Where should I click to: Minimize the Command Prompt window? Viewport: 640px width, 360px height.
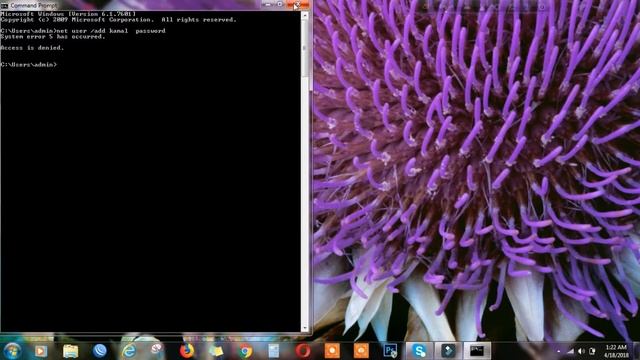[268, 5]
